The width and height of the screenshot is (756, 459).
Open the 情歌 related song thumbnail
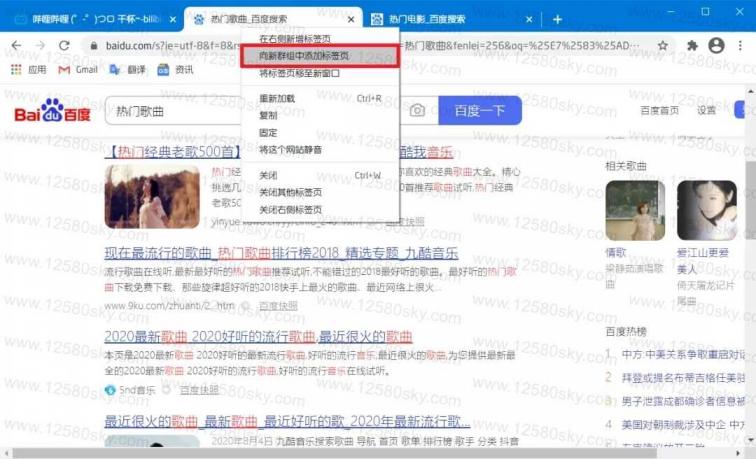(x=635, y=211)
